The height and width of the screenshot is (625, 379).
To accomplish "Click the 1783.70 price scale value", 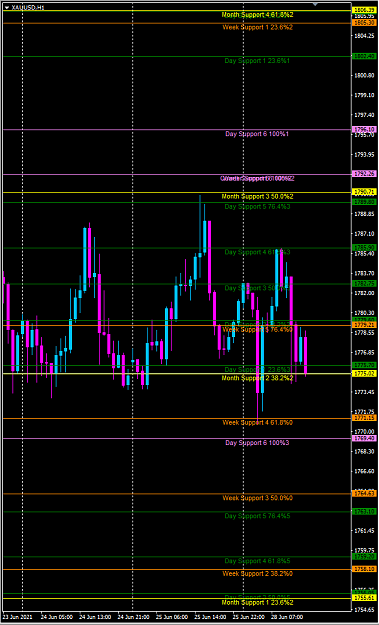I will coord(363,273).
